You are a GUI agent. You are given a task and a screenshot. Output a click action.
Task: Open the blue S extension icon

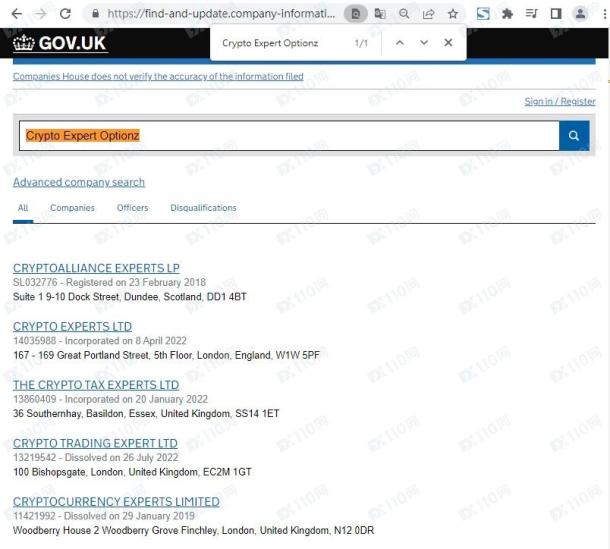click(483, 14)
